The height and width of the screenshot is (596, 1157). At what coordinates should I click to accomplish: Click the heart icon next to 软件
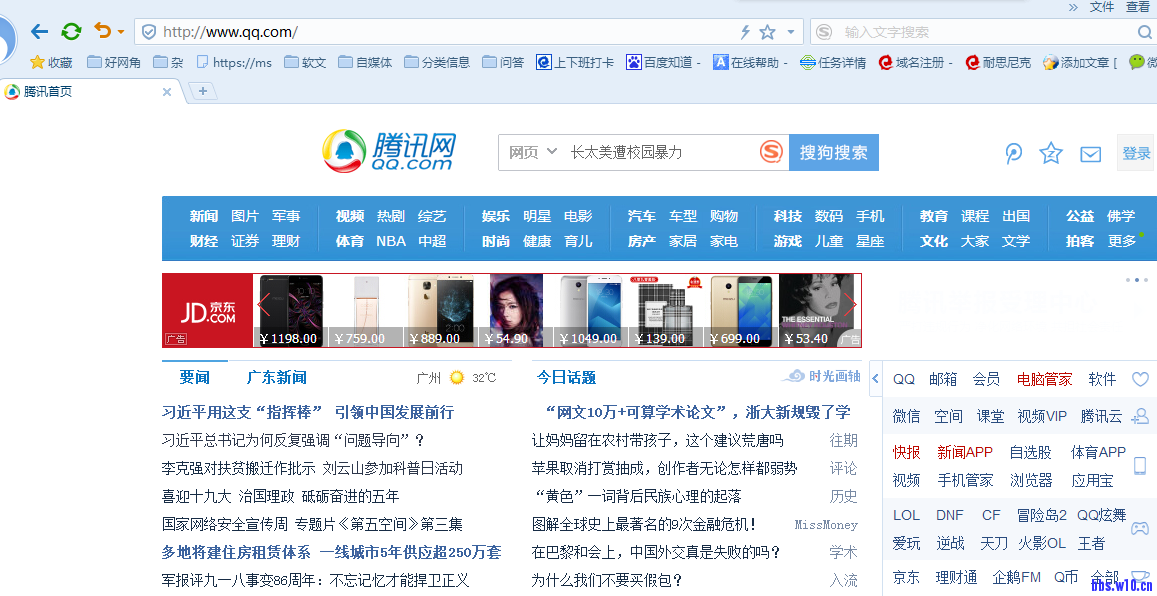point(1140,379)
